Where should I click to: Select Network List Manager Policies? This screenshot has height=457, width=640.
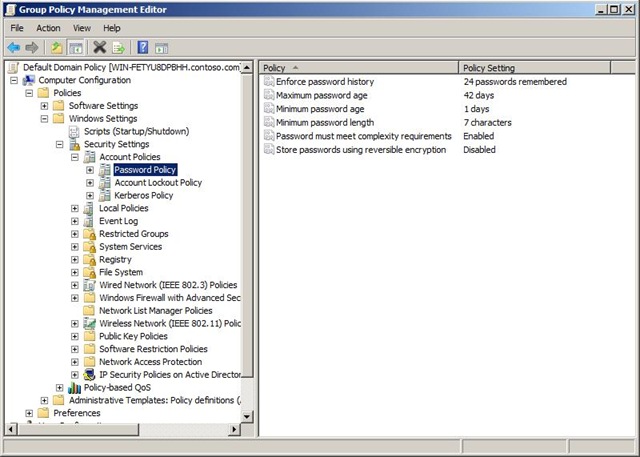[x=156, y=311]
